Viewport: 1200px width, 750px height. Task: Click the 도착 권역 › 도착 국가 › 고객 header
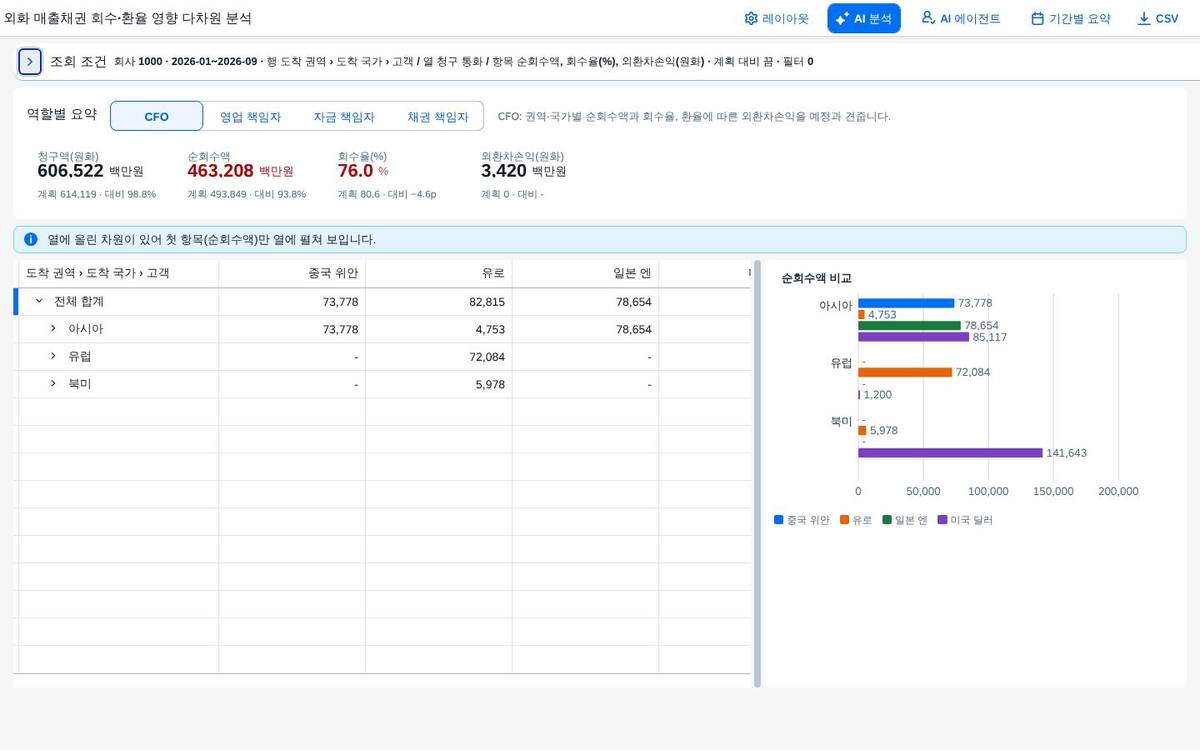tap(116, 273)
